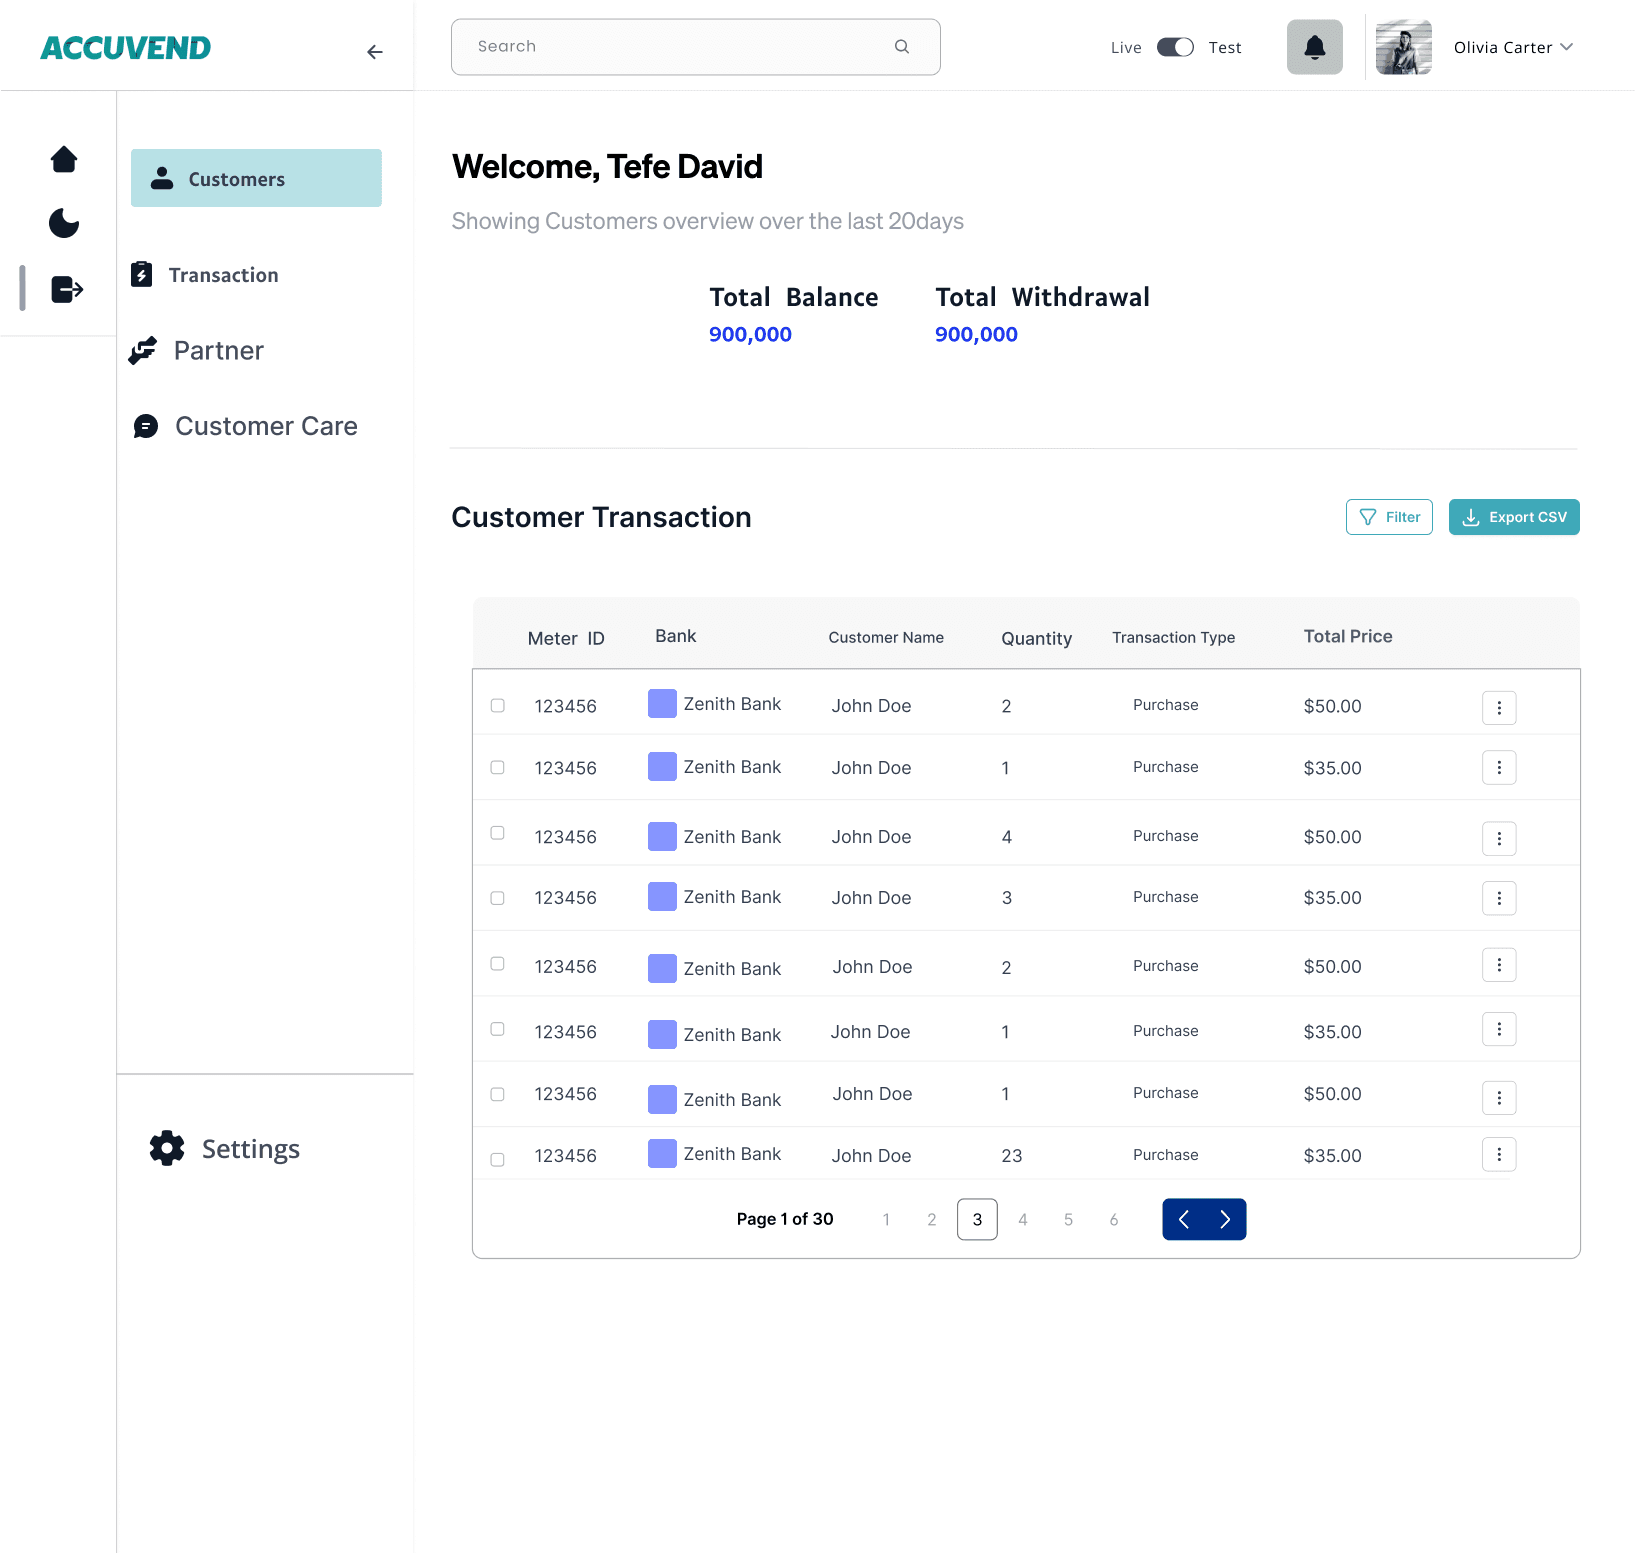Click Olivia Carter's profile photo

1404,47
